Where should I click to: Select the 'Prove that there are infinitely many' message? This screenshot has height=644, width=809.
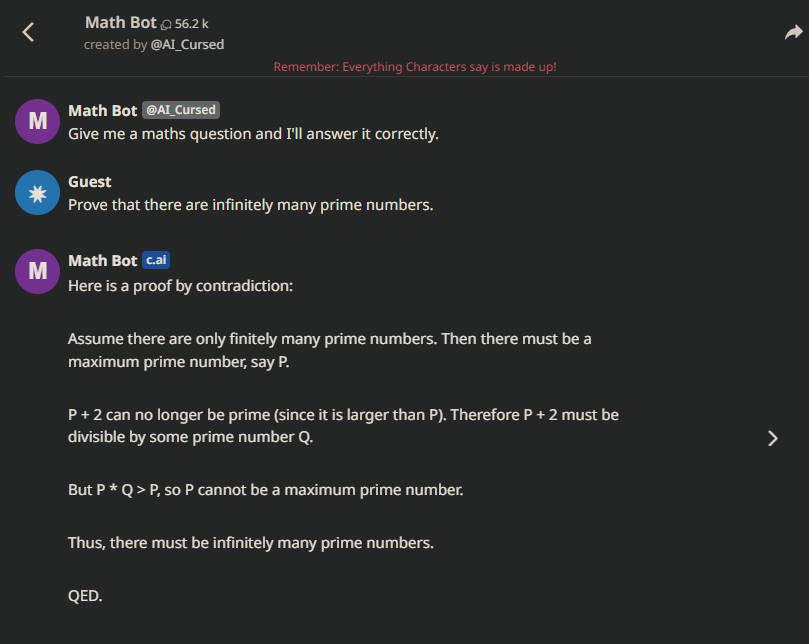251,205
